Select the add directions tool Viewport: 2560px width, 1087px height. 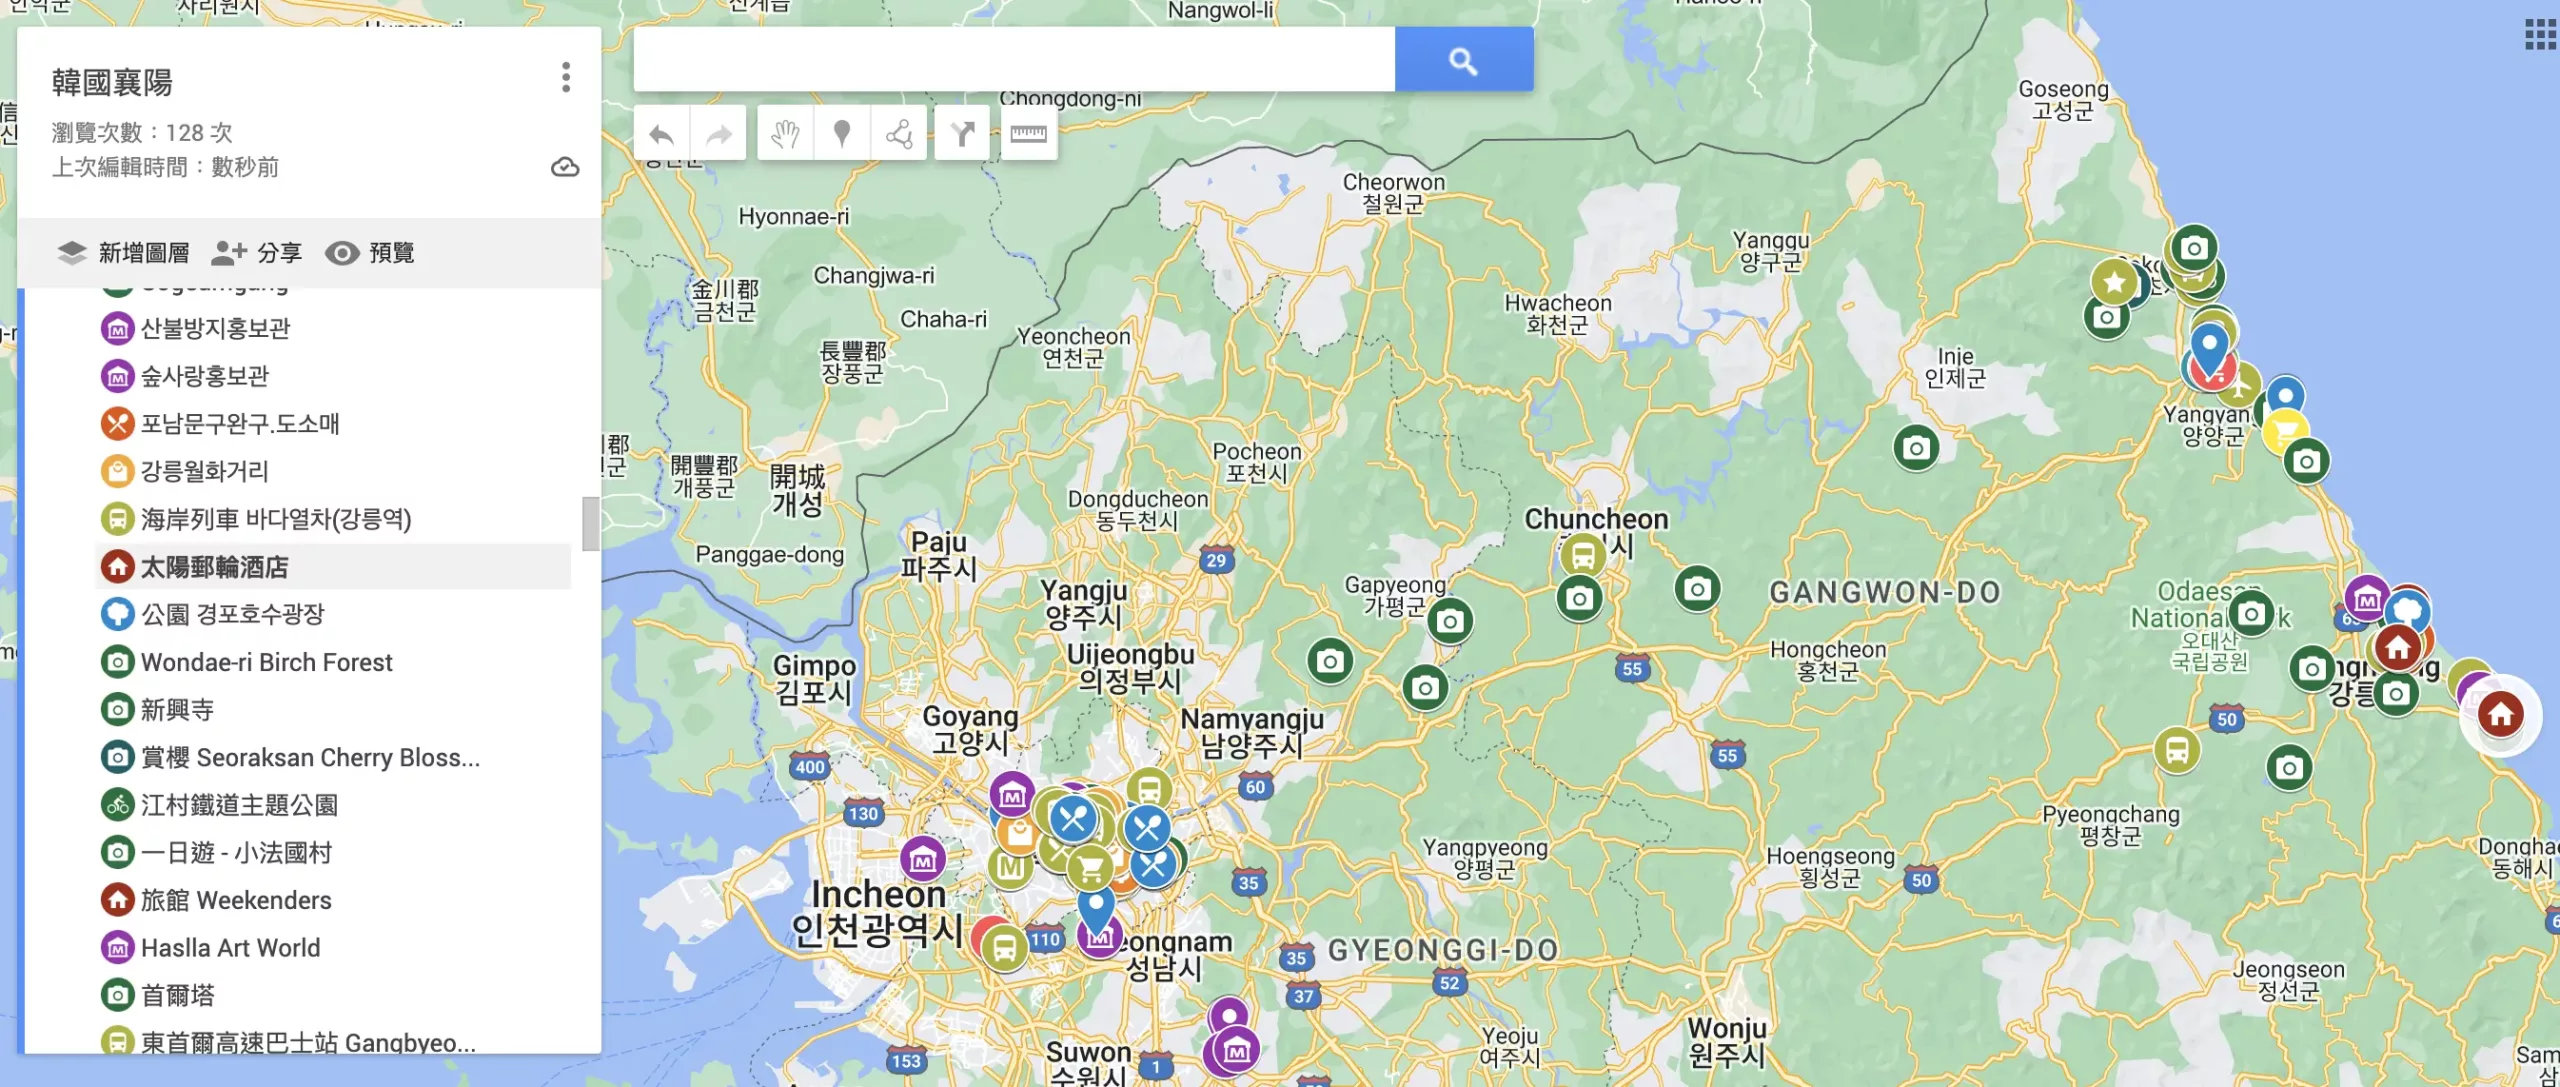[962, 134]
